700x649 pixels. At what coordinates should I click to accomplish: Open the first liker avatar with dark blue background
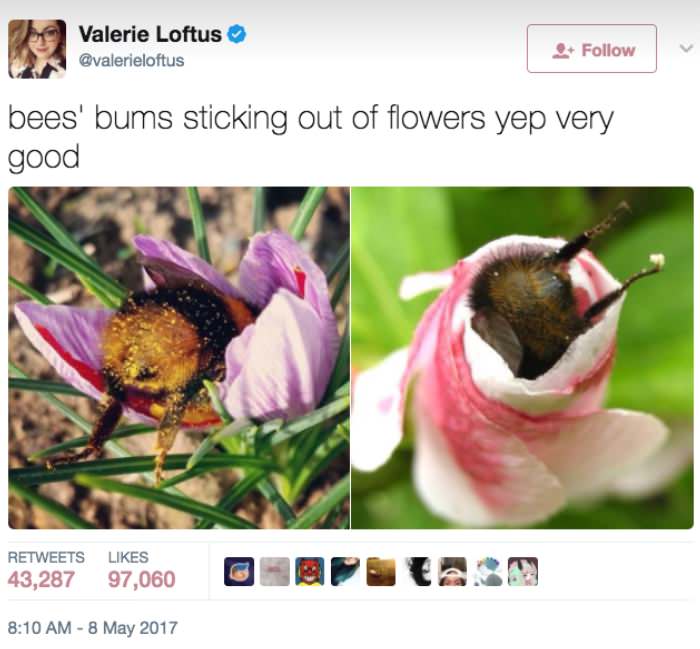point(241,571)
